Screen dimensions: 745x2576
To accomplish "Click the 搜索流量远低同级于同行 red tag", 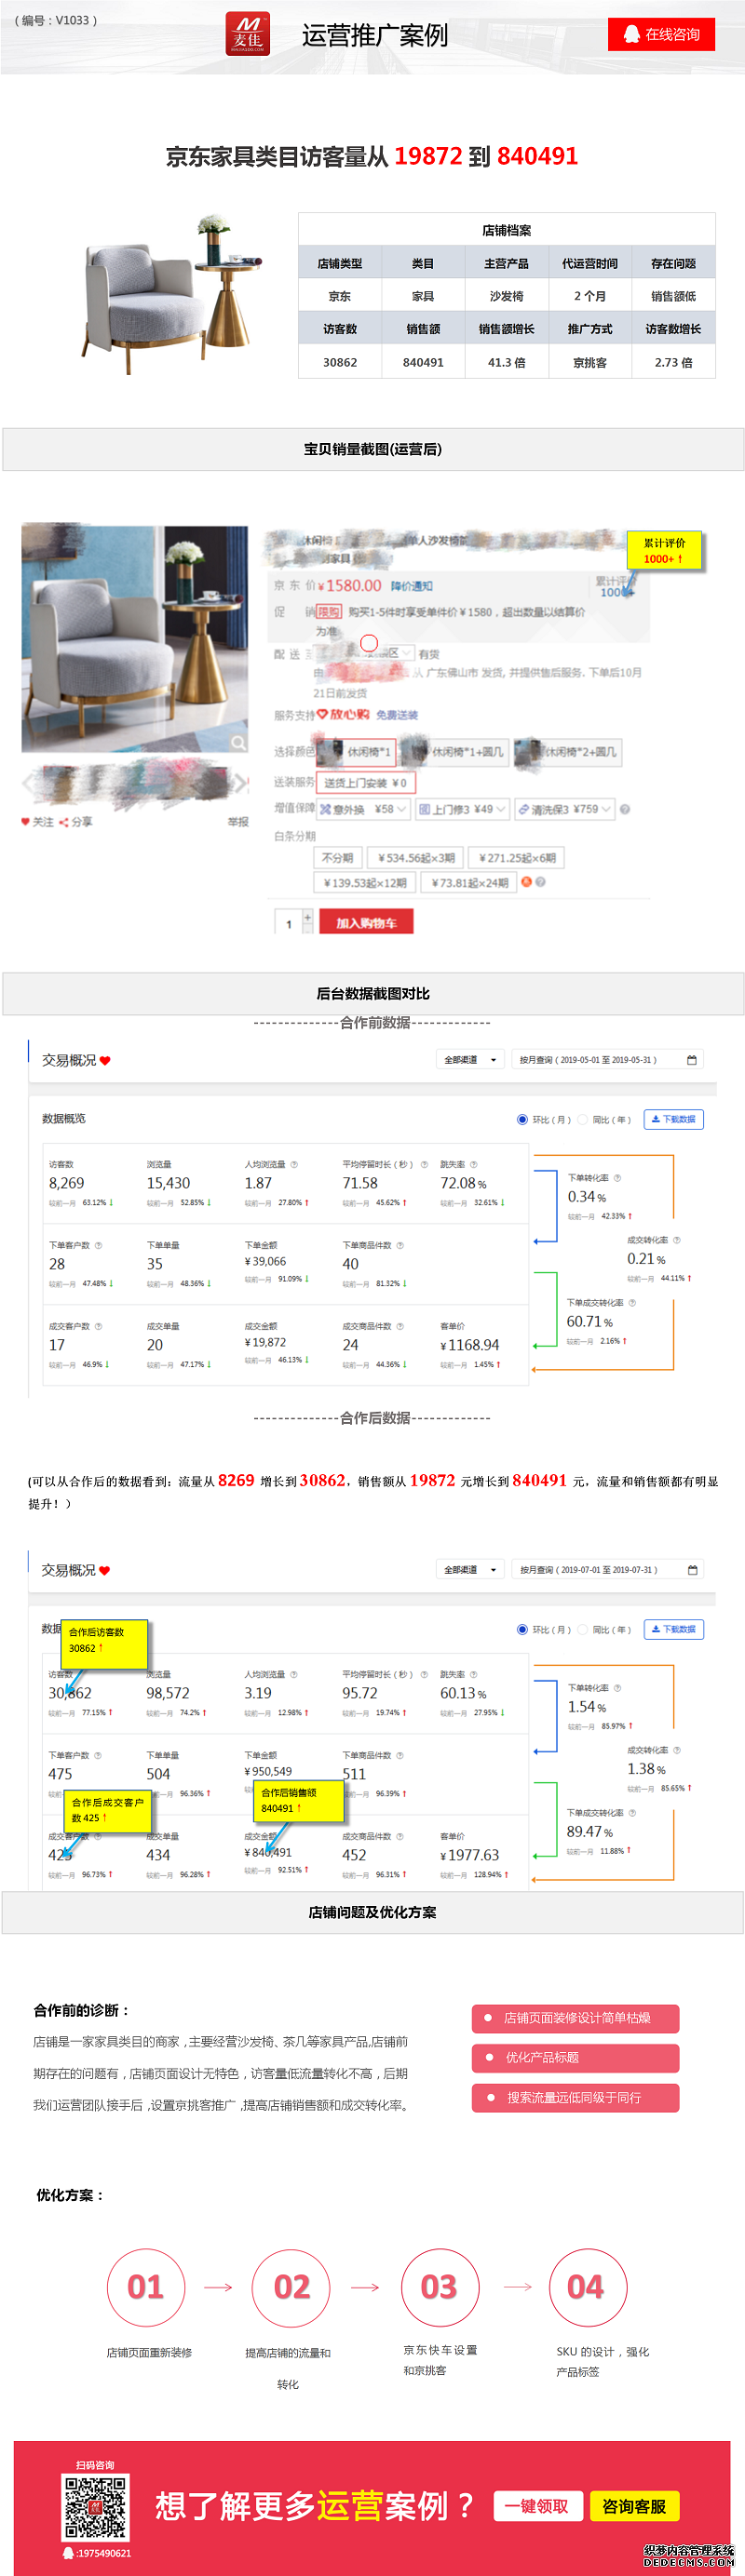I will point(575,2098).
